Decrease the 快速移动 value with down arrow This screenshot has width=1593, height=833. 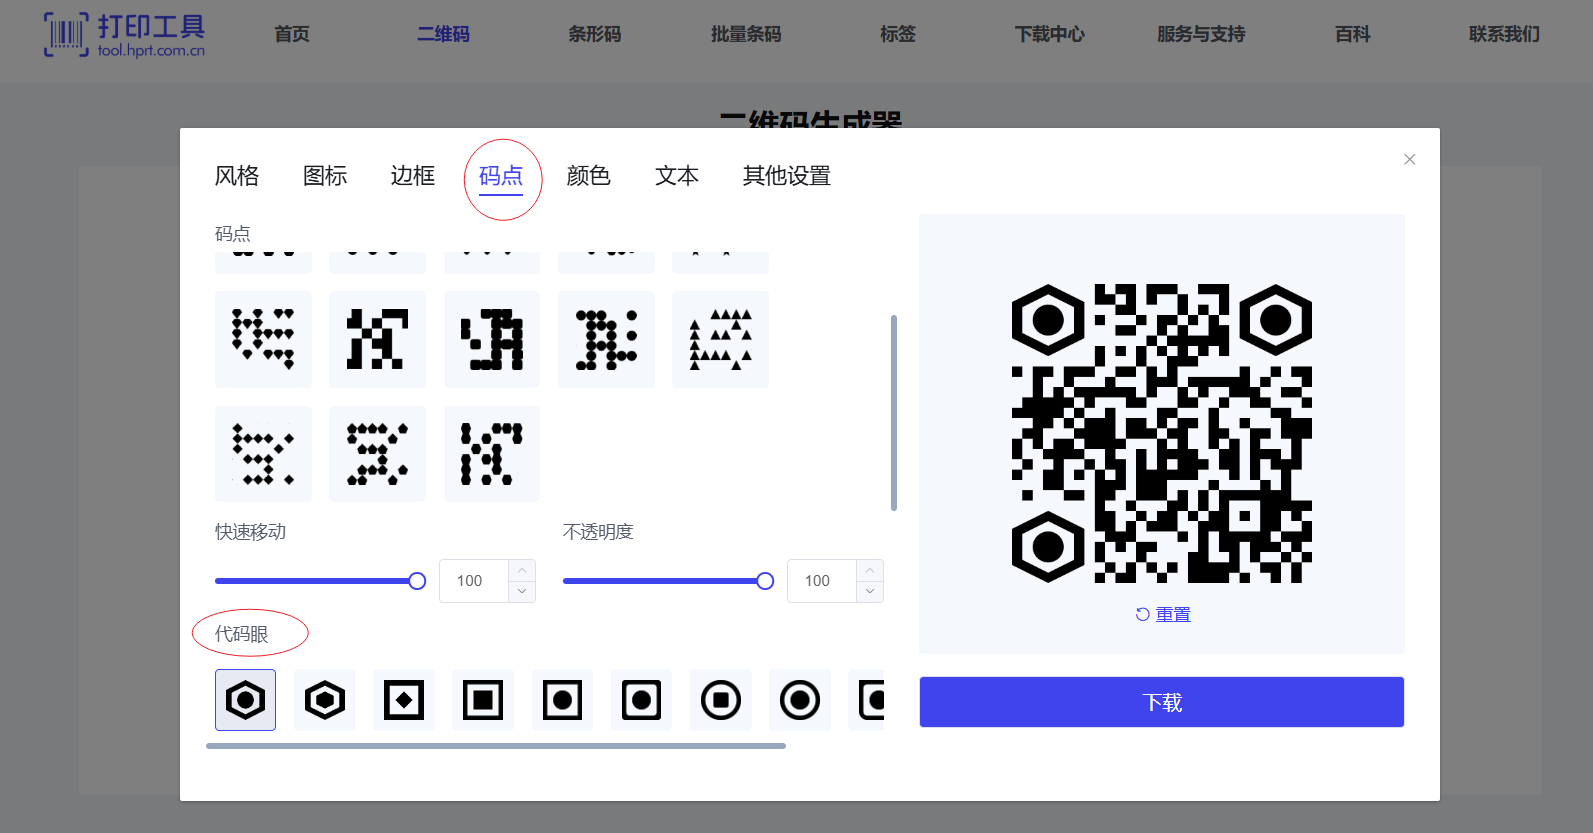click(522, 592)
